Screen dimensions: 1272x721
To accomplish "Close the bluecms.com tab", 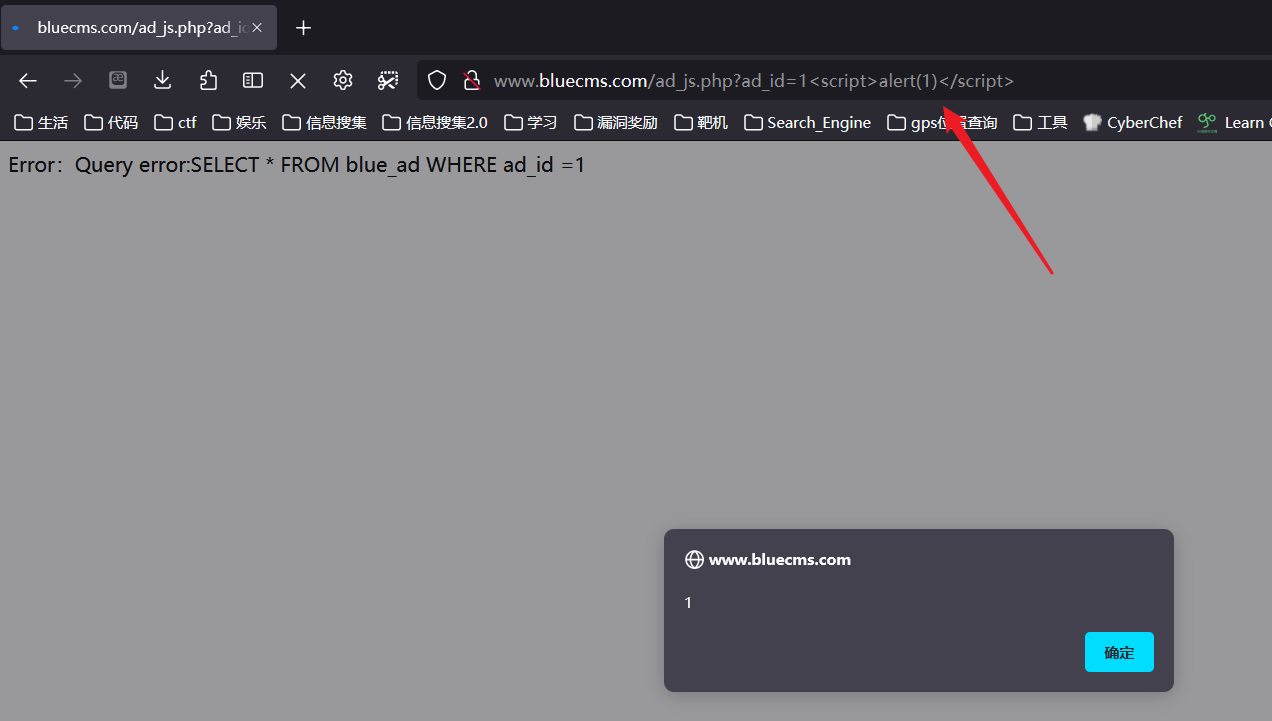I will click(x=257, y=28).
